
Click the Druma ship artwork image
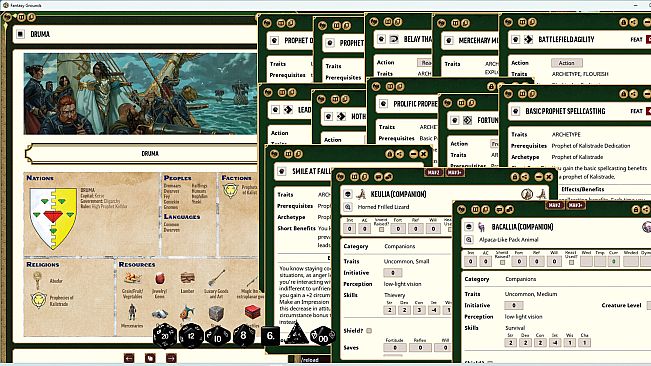[x=140, y=93]
